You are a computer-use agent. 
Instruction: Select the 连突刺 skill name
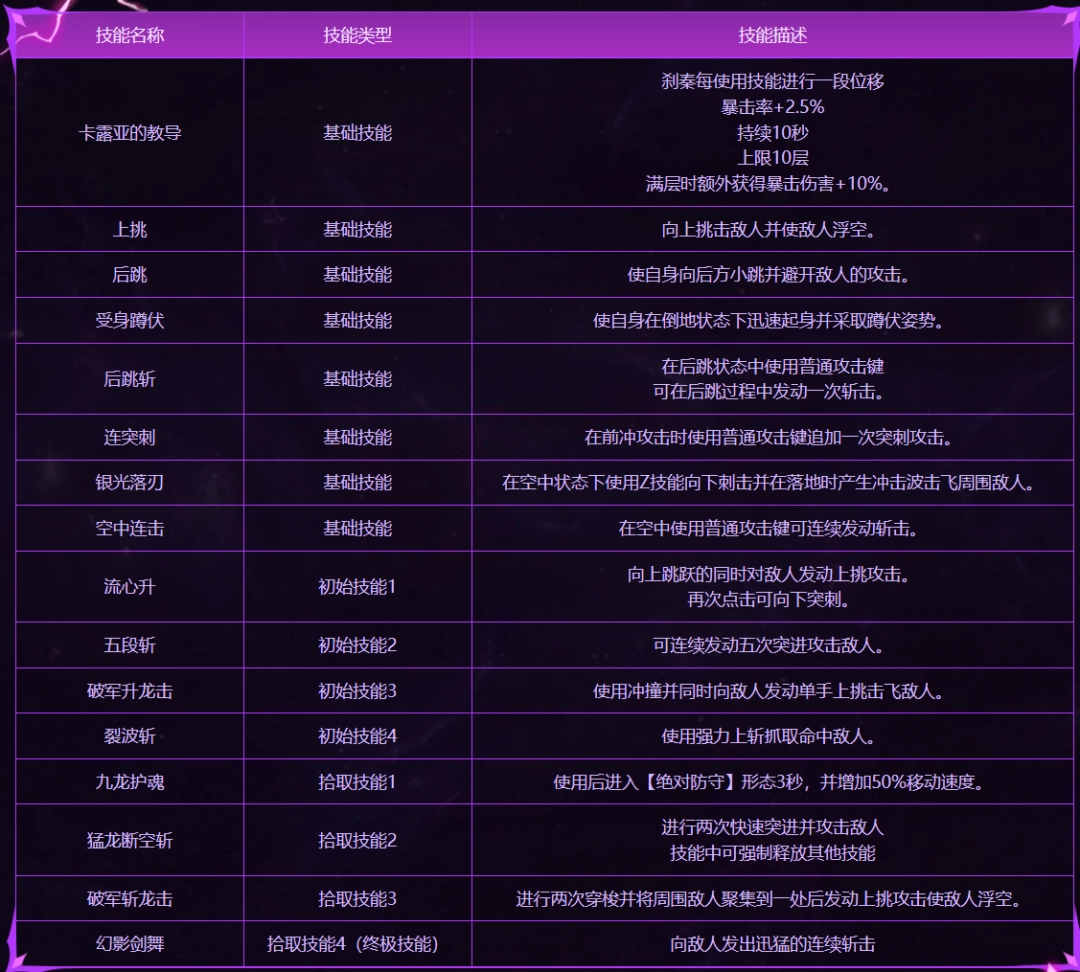tap(129, 437)
